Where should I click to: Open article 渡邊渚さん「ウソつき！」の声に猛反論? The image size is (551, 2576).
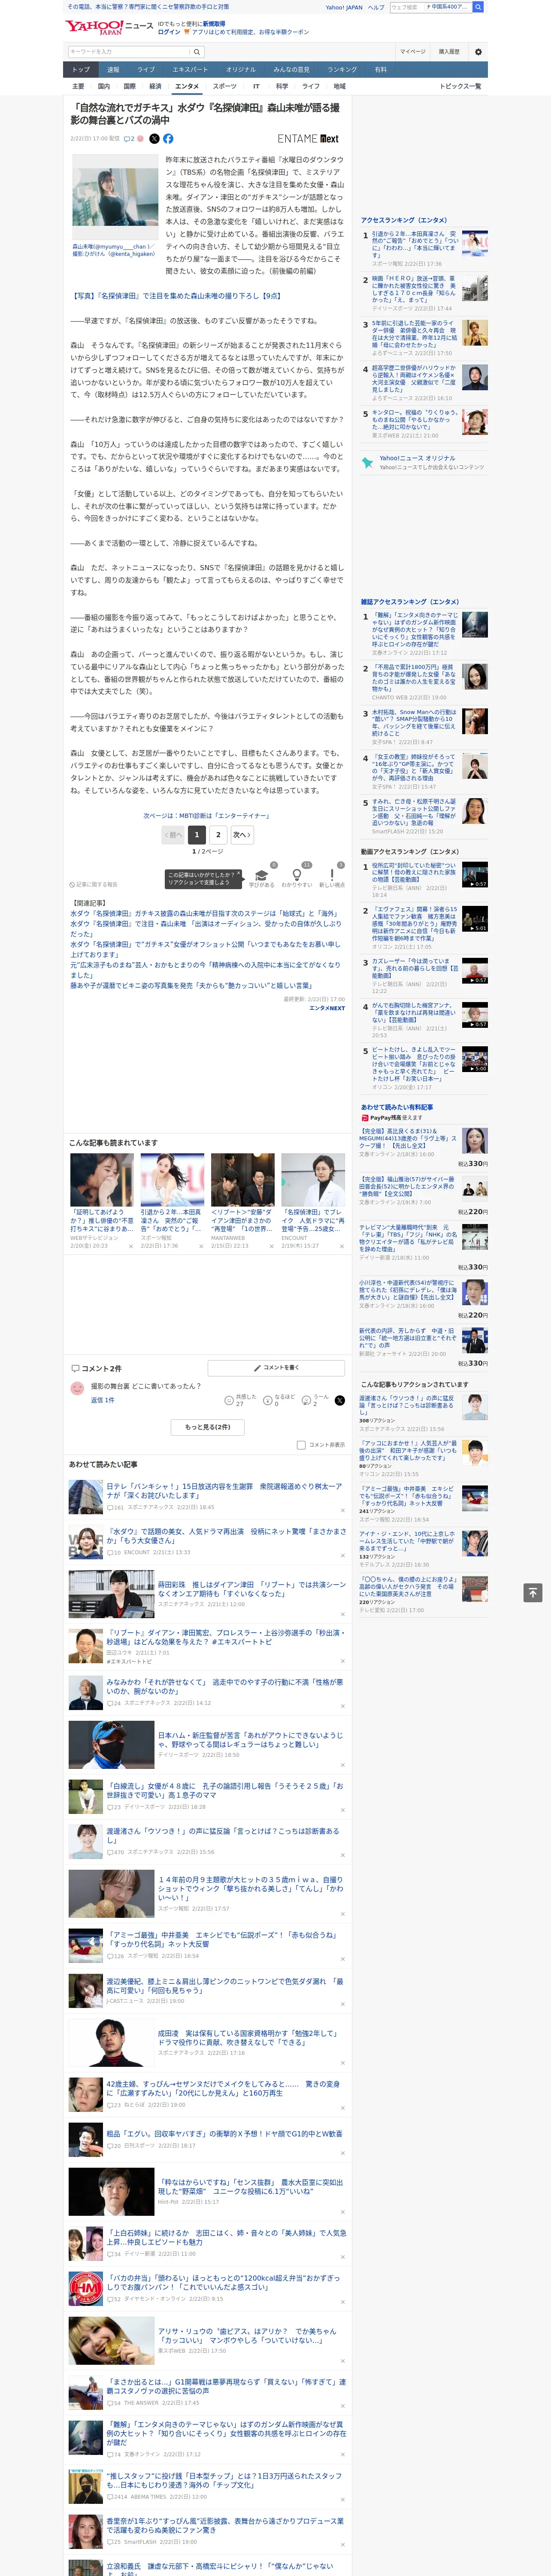[223, 1835]
